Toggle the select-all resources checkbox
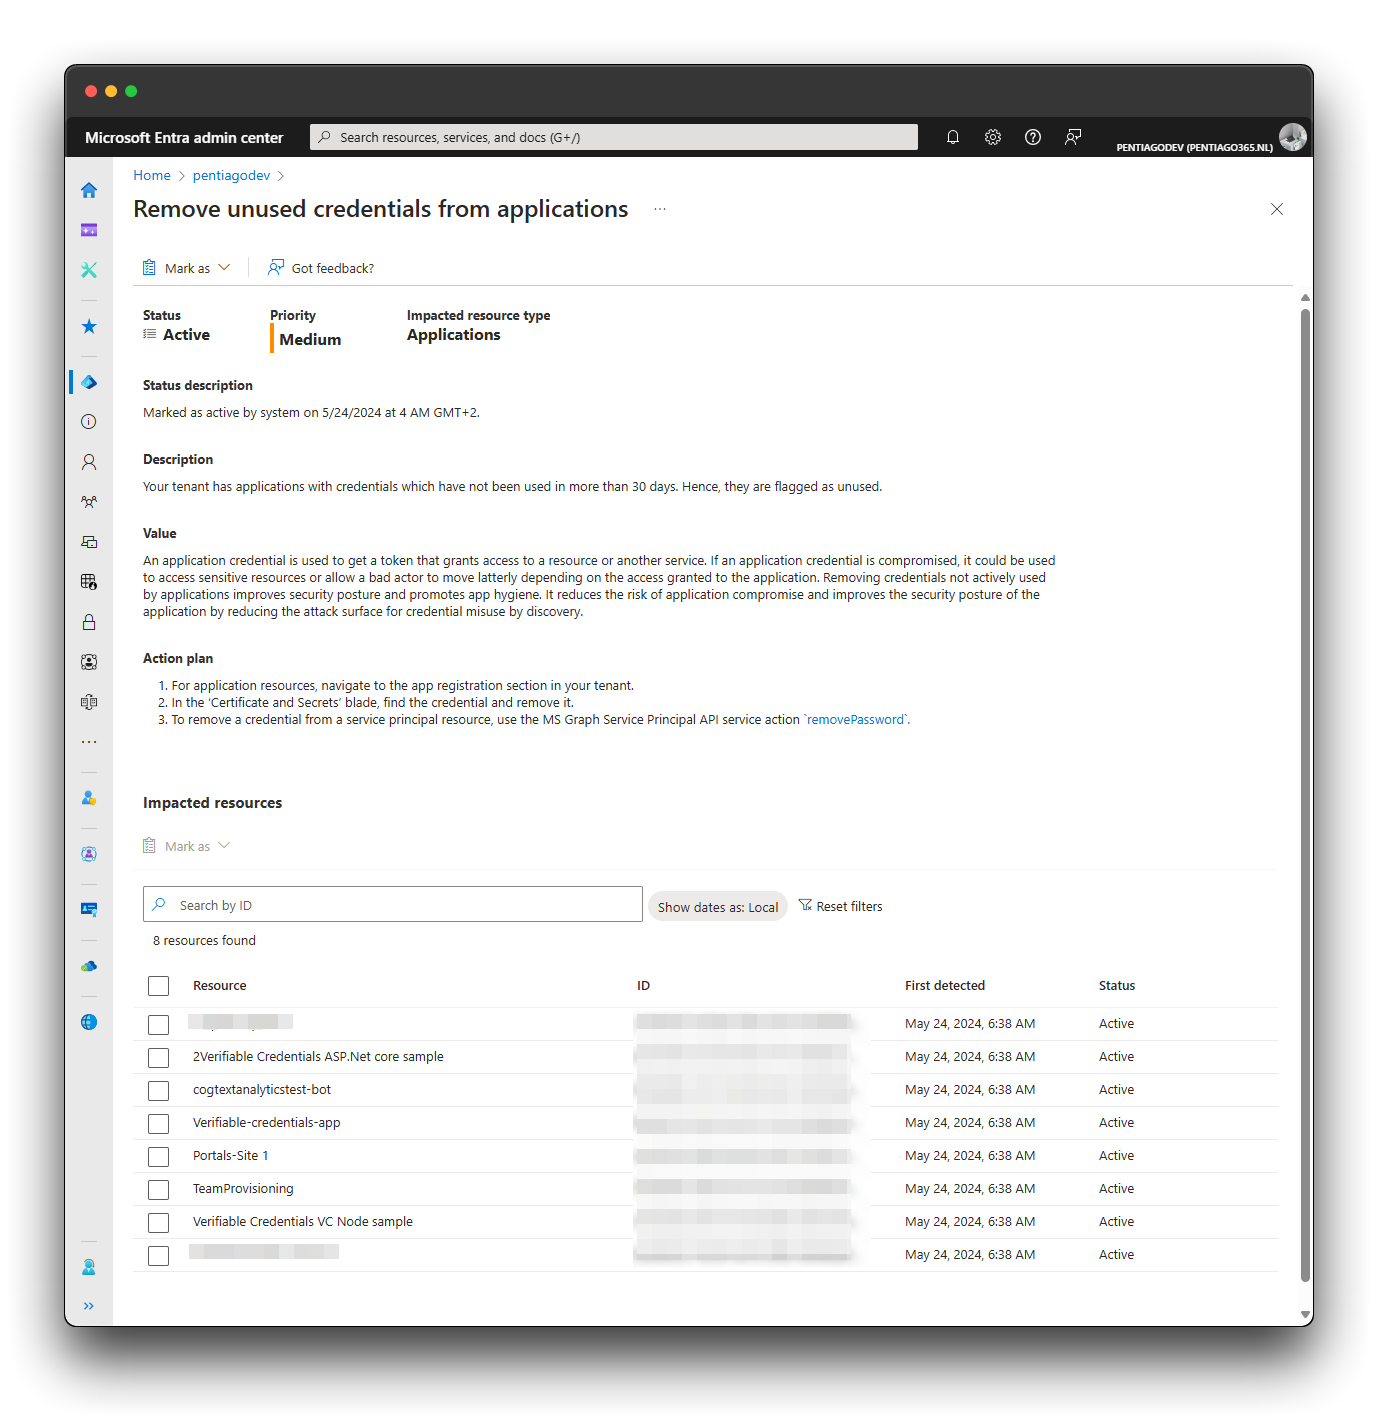The width and height of the screenshot is (1378, 1423). [158, 986]
